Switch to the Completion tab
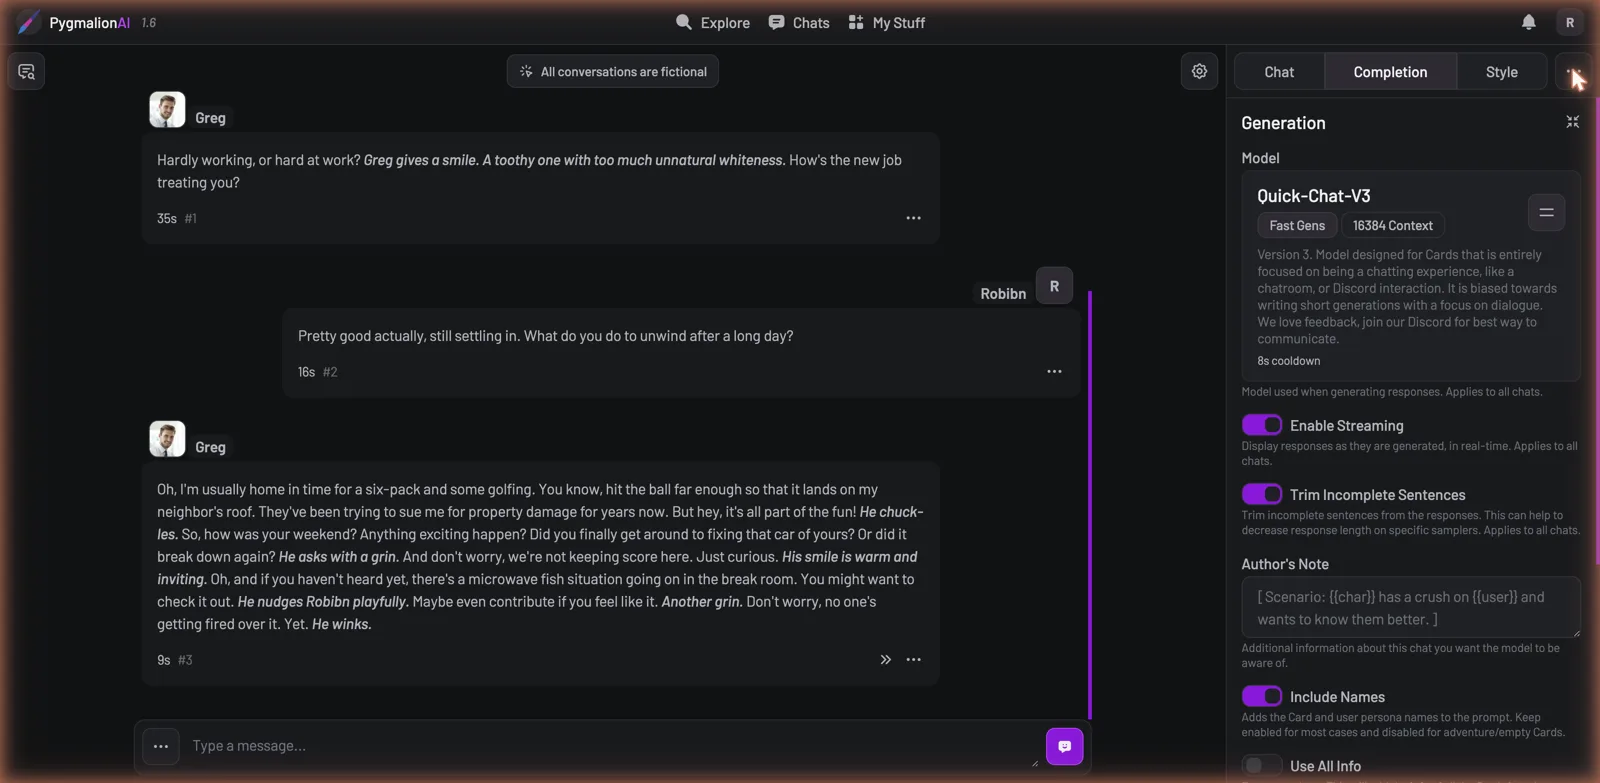The height and width of the screenshot is (783, 1600). (1390, 72)
